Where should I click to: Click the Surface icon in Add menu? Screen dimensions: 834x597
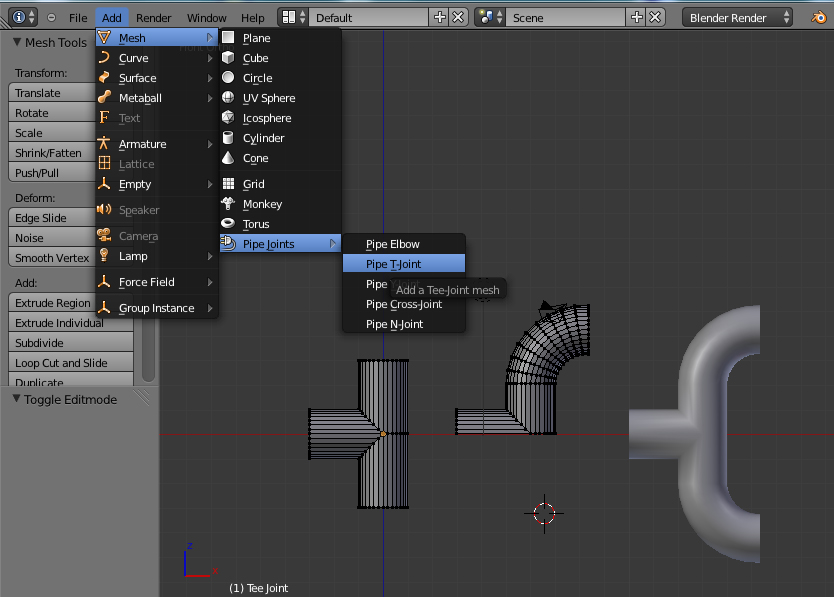click(x=104, y=78)
